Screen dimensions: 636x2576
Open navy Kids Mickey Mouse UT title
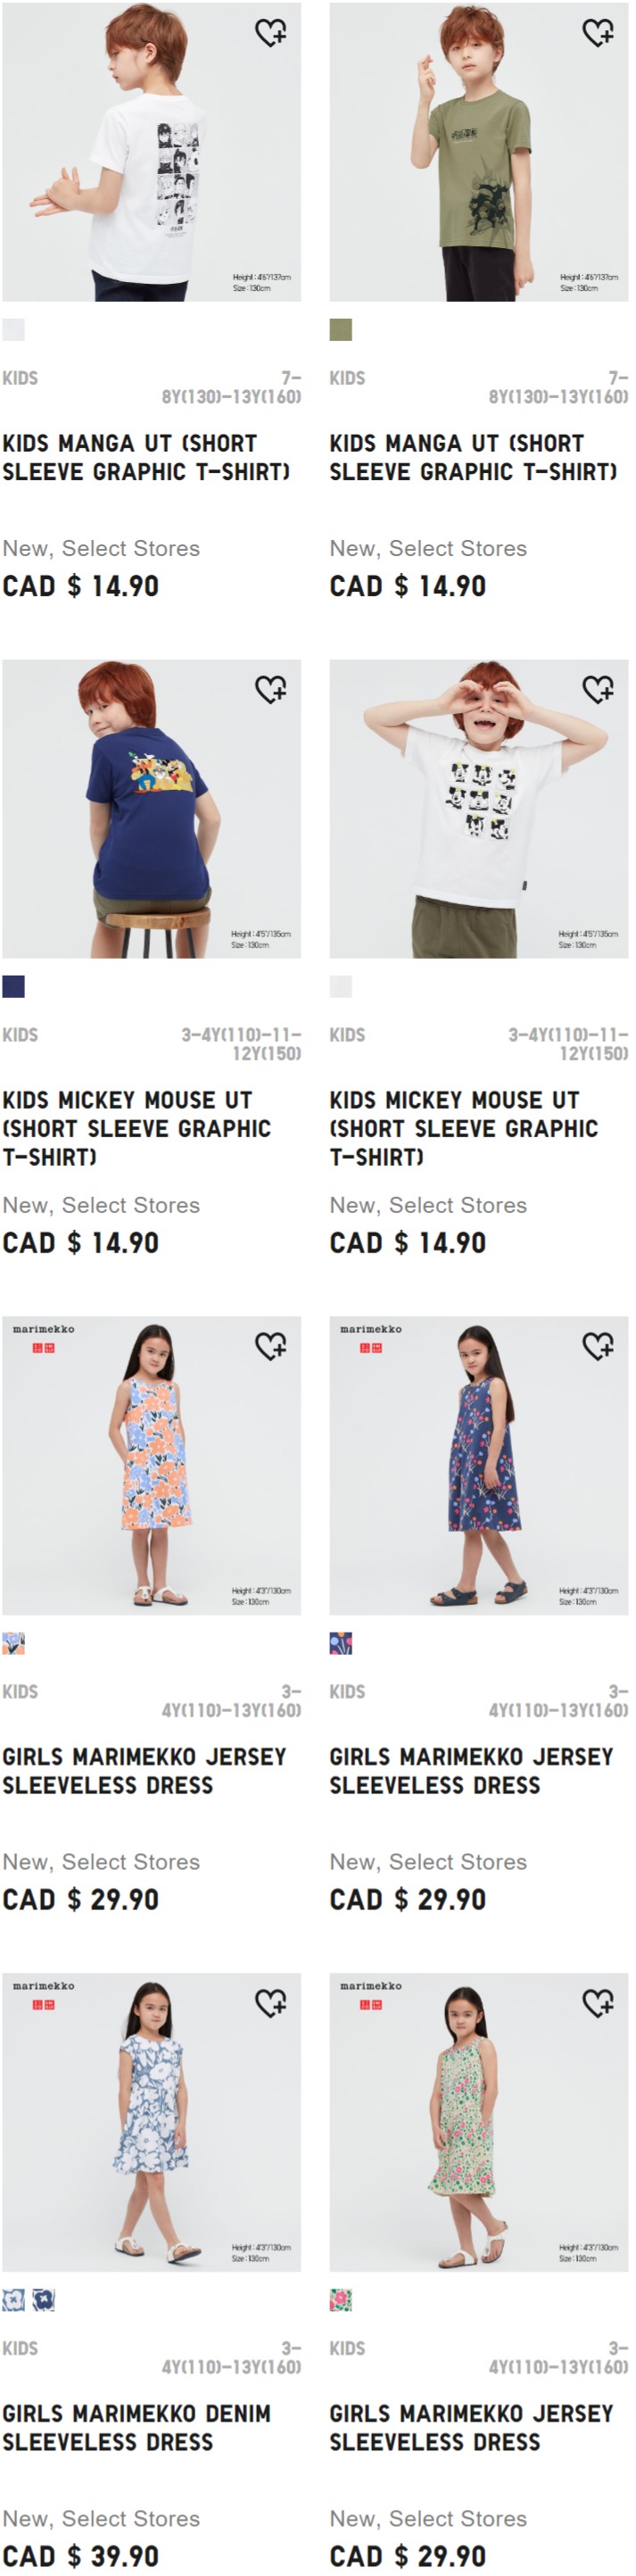(137, 1128)
